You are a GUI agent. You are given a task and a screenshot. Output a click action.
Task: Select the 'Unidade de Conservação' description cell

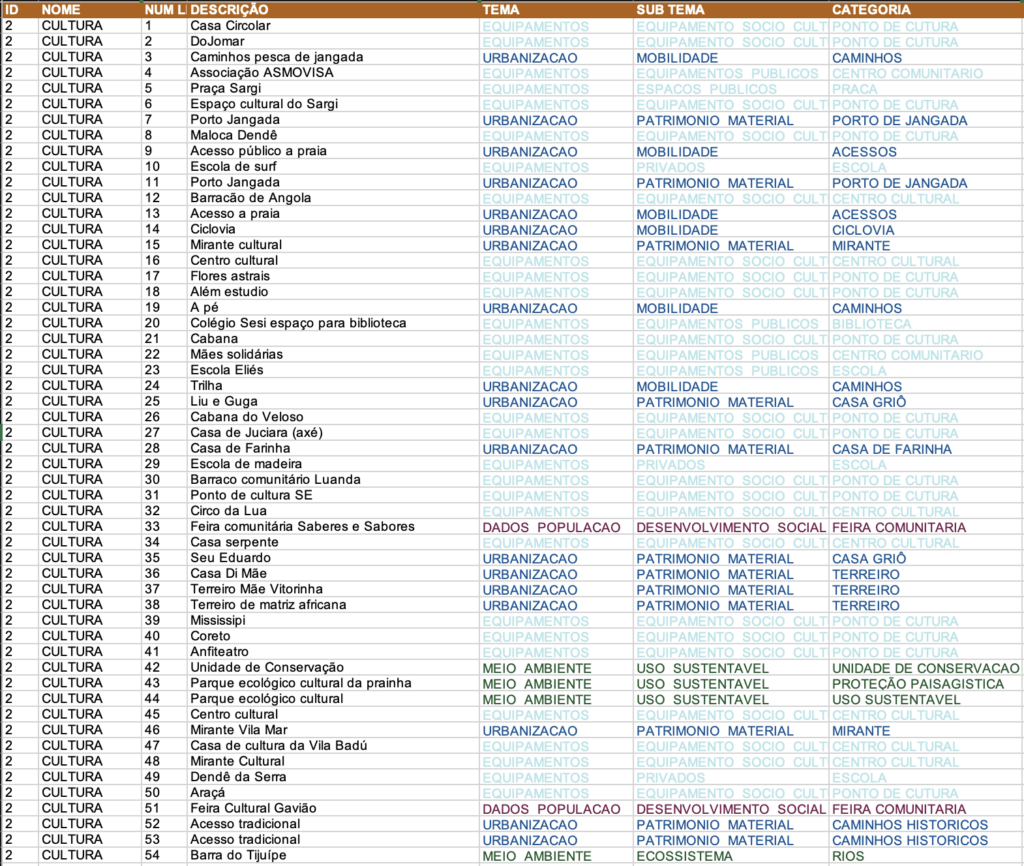coord(267,667)
